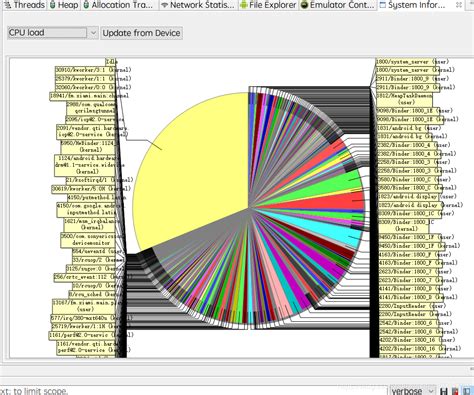
Task: Open the CPU load dropdown
Action: click(53, 33)
